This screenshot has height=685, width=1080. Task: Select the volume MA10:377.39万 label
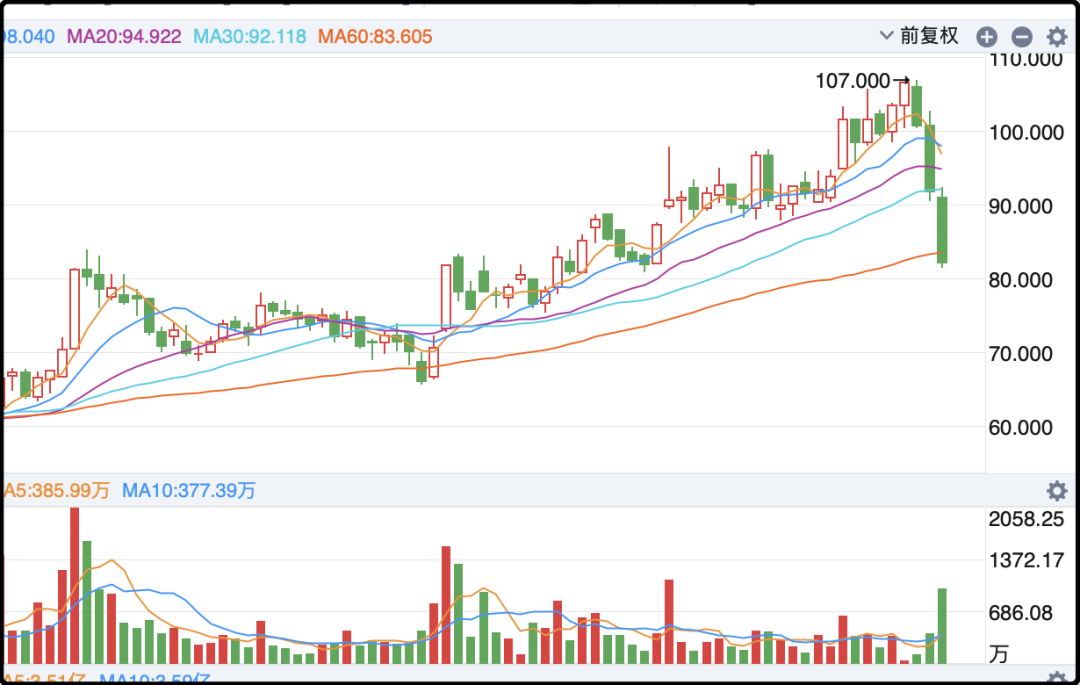[x=189, y=491]
